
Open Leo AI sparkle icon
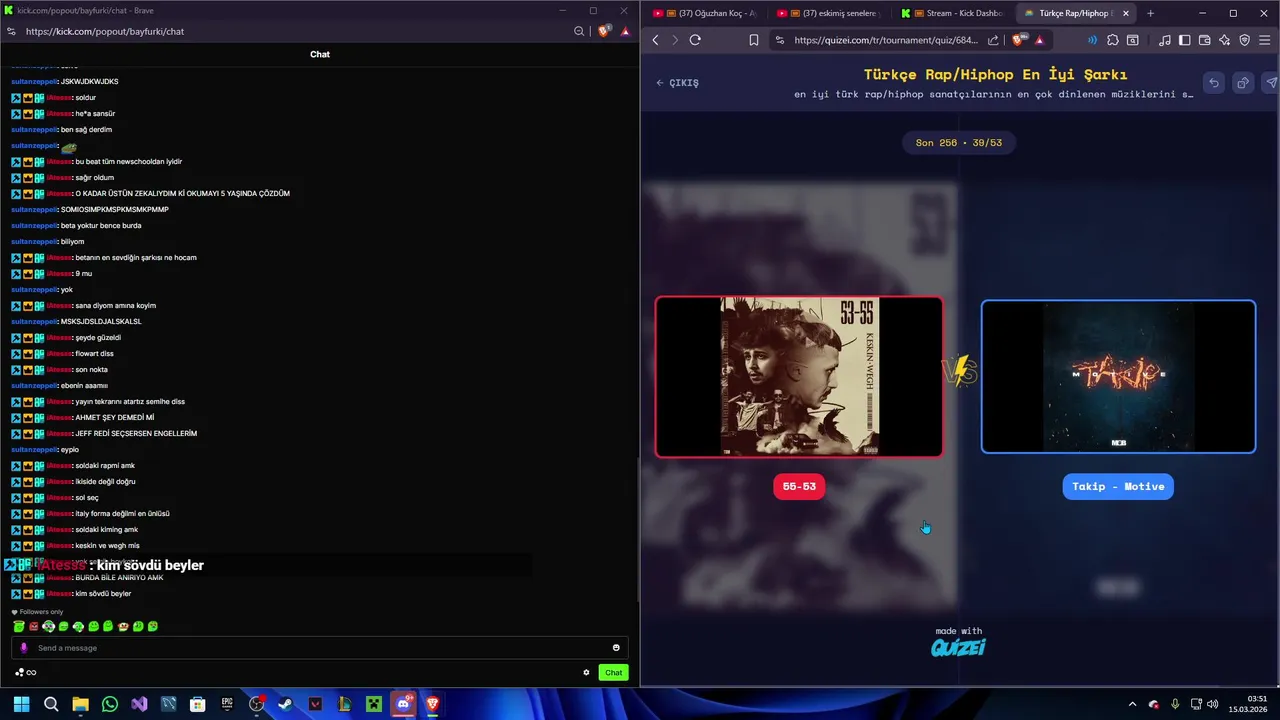point(1225,40)
